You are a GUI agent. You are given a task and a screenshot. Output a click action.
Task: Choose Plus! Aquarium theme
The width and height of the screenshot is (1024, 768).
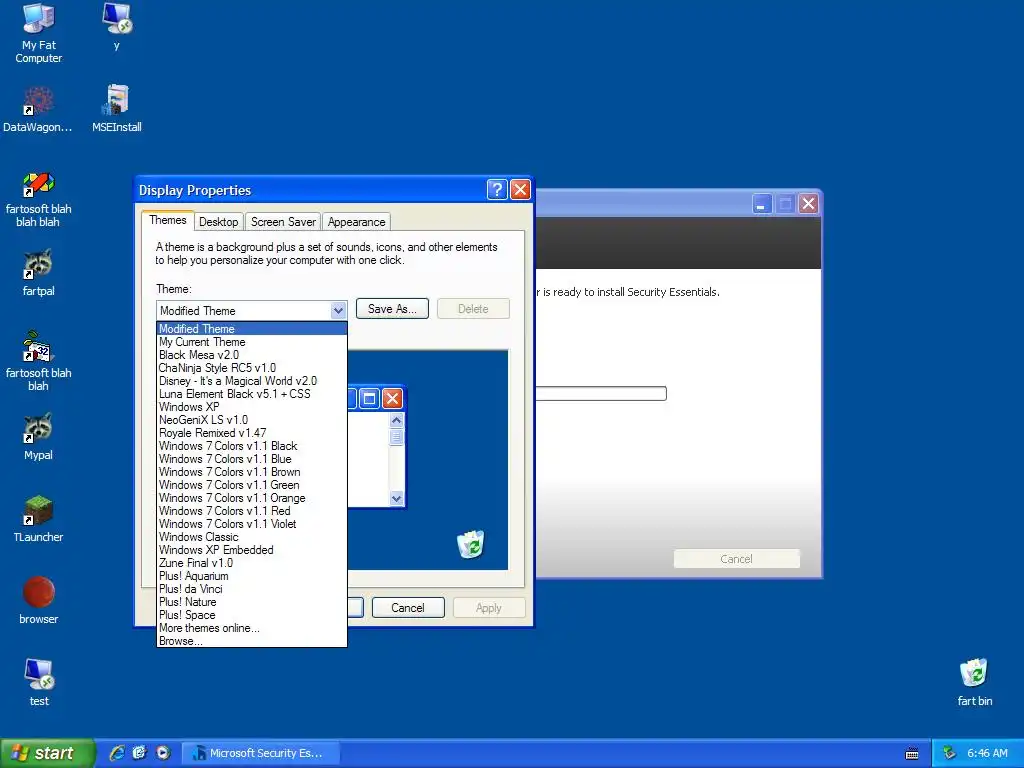pyautogui.click(x=252, y=576)
